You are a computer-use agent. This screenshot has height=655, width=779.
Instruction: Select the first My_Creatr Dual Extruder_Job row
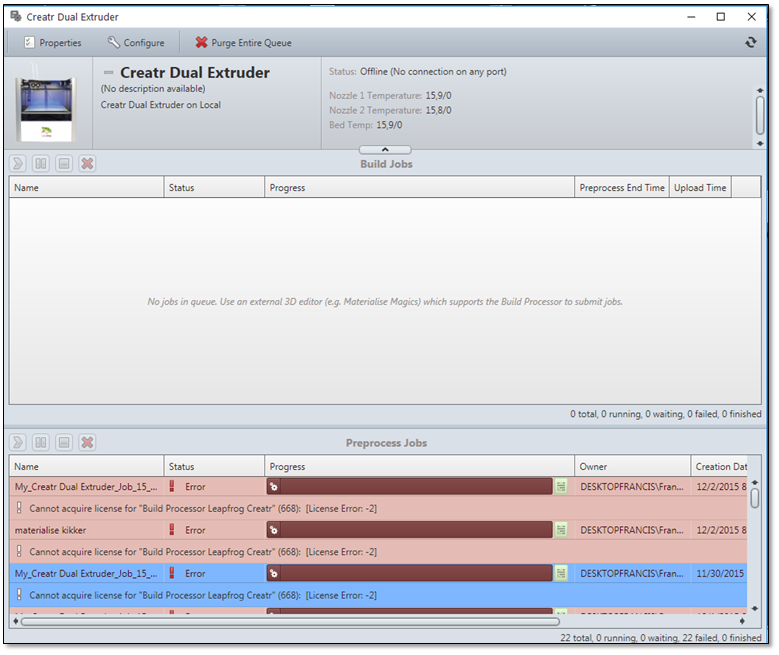(x=378, y=487)
